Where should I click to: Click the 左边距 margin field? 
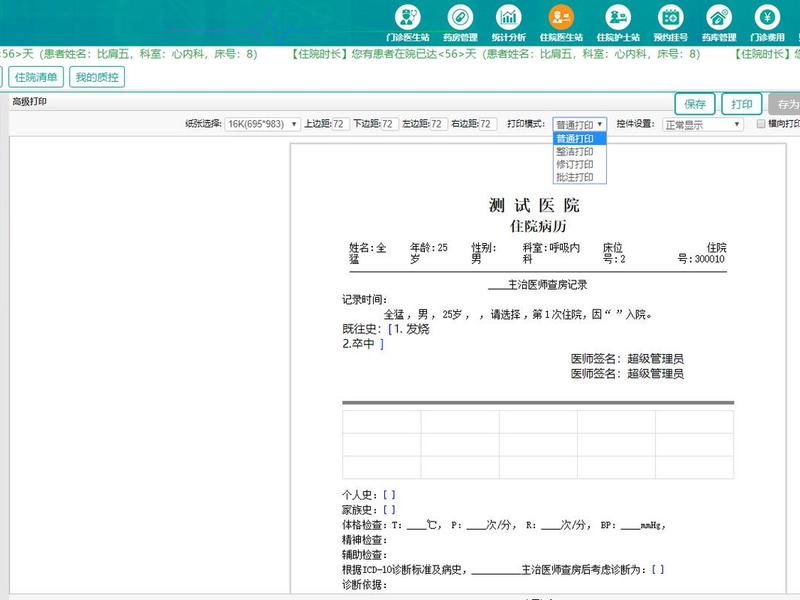pyautogui.click(x=439, y=124)
